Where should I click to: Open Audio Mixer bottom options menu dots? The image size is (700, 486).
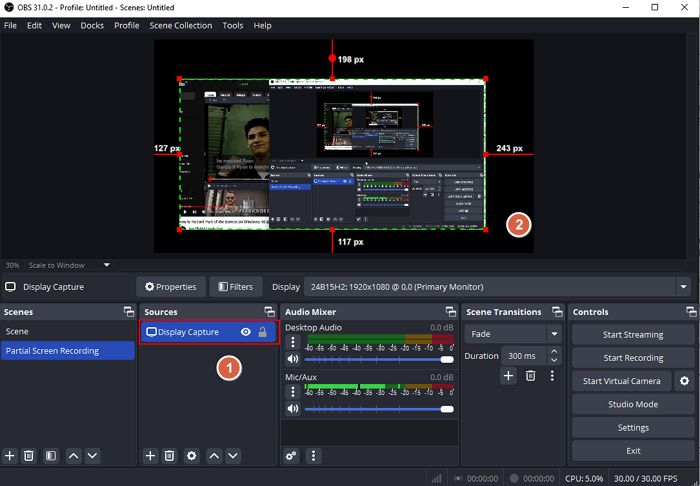(313, 456)
